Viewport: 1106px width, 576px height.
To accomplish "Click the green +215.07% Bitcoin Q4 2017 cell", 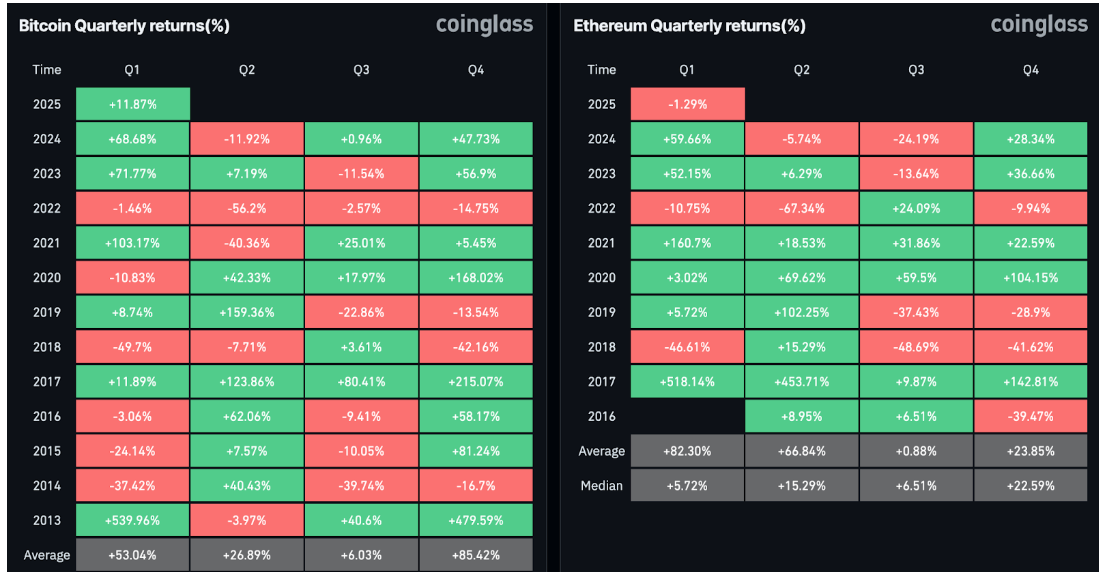I will pos(476,382).
